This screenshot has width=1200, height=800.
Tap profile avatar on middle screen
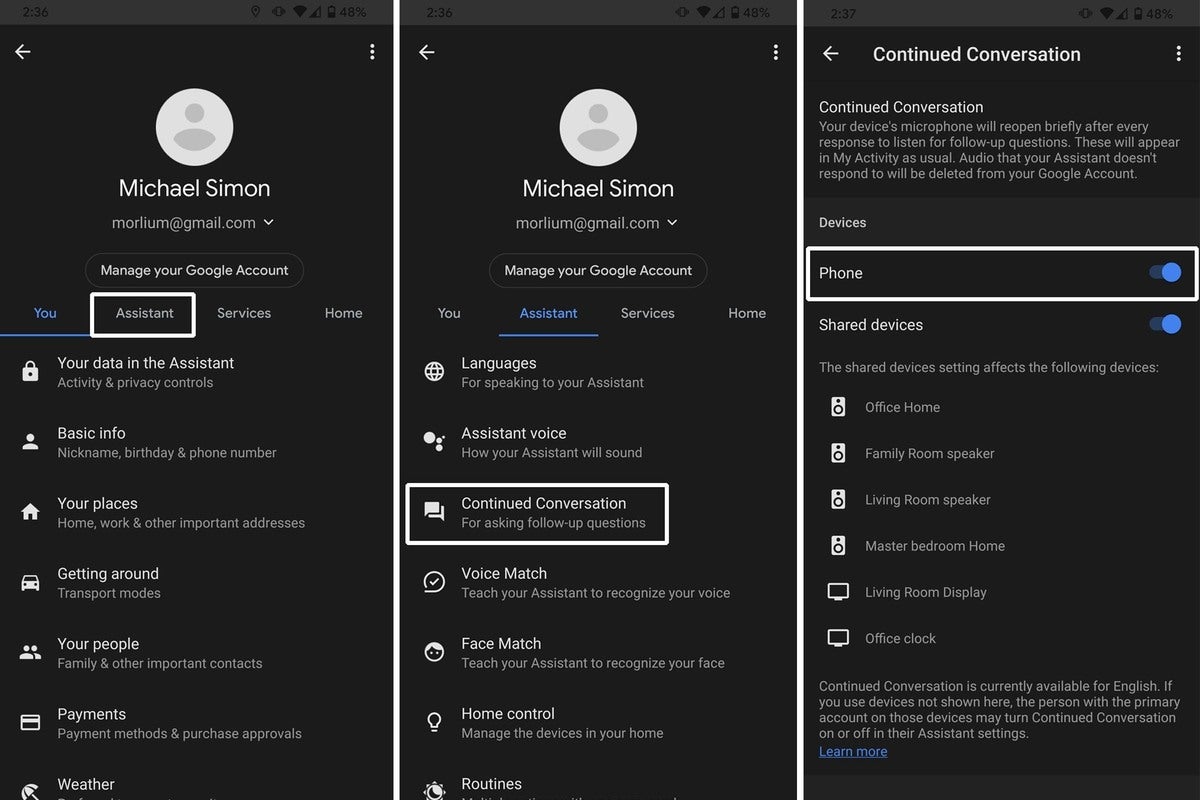pos(598,127)
